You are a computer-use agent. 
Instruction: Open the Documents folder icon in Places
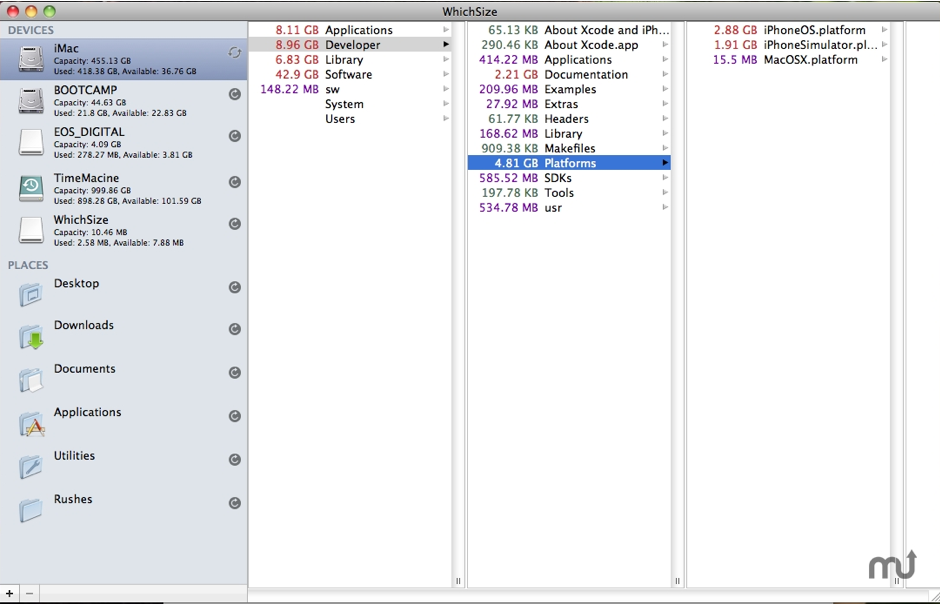pyautogui.click(x=31, y=379)
